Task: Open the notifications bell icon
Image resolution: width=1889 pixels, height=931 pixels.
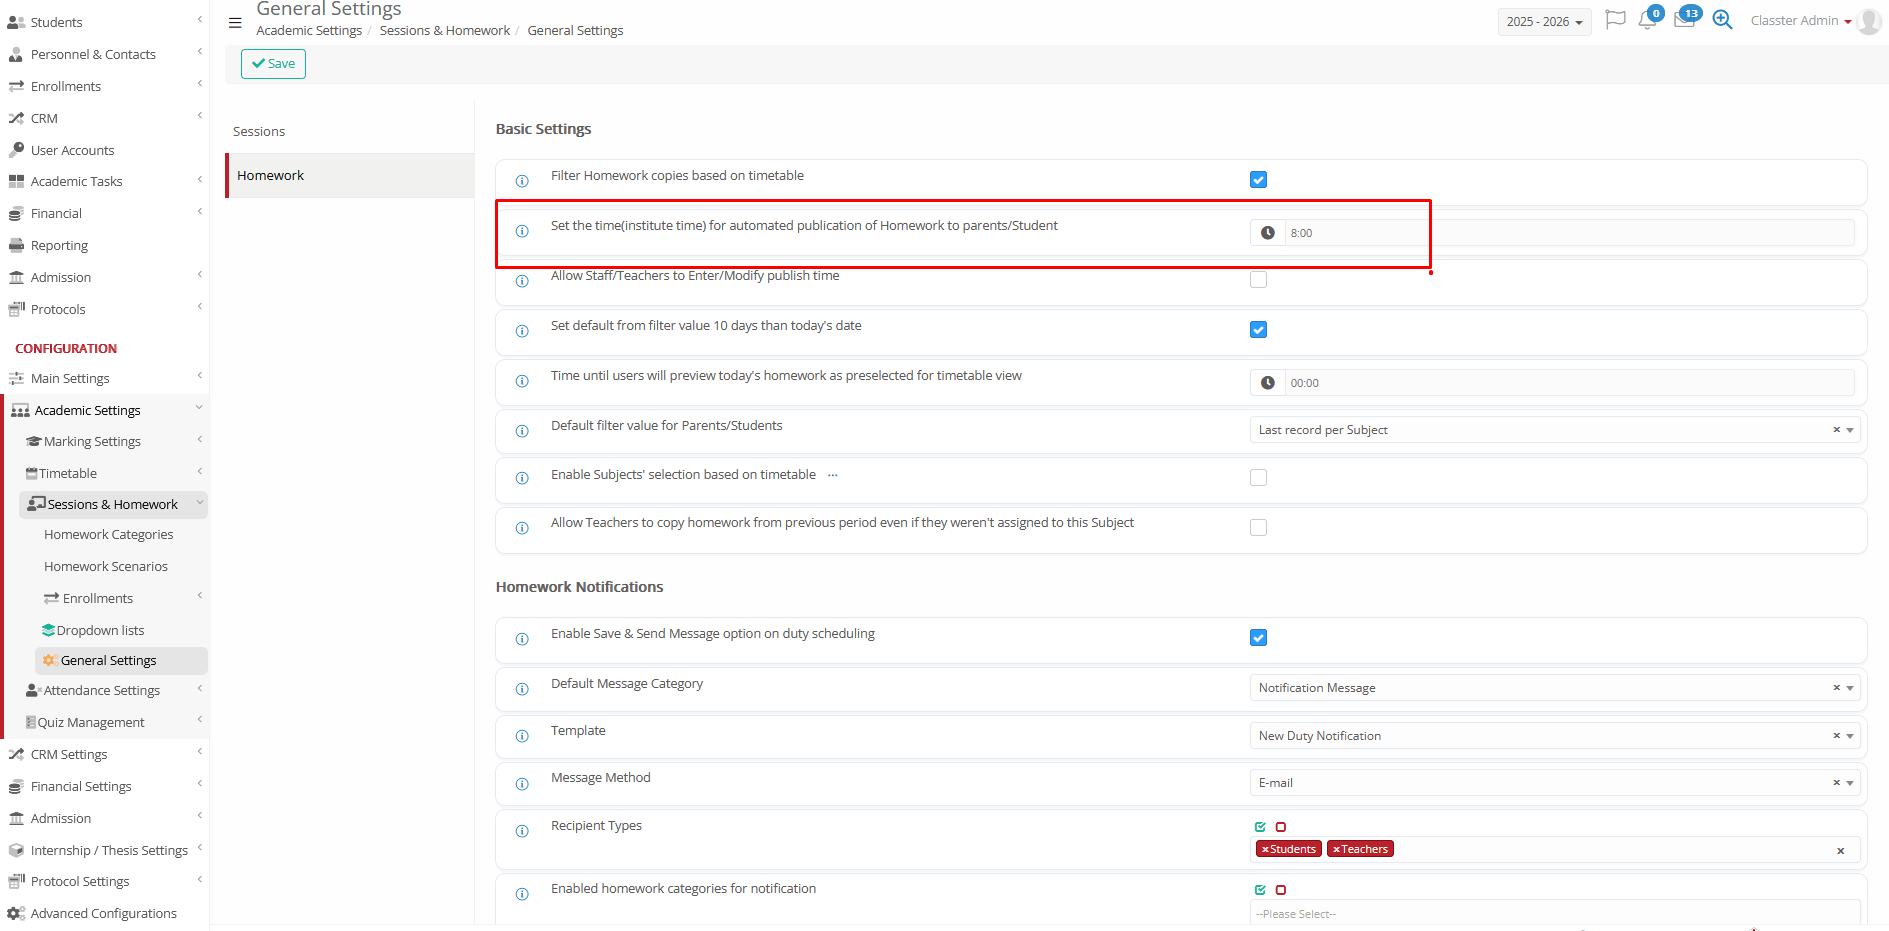Action: click(1647, 21)
